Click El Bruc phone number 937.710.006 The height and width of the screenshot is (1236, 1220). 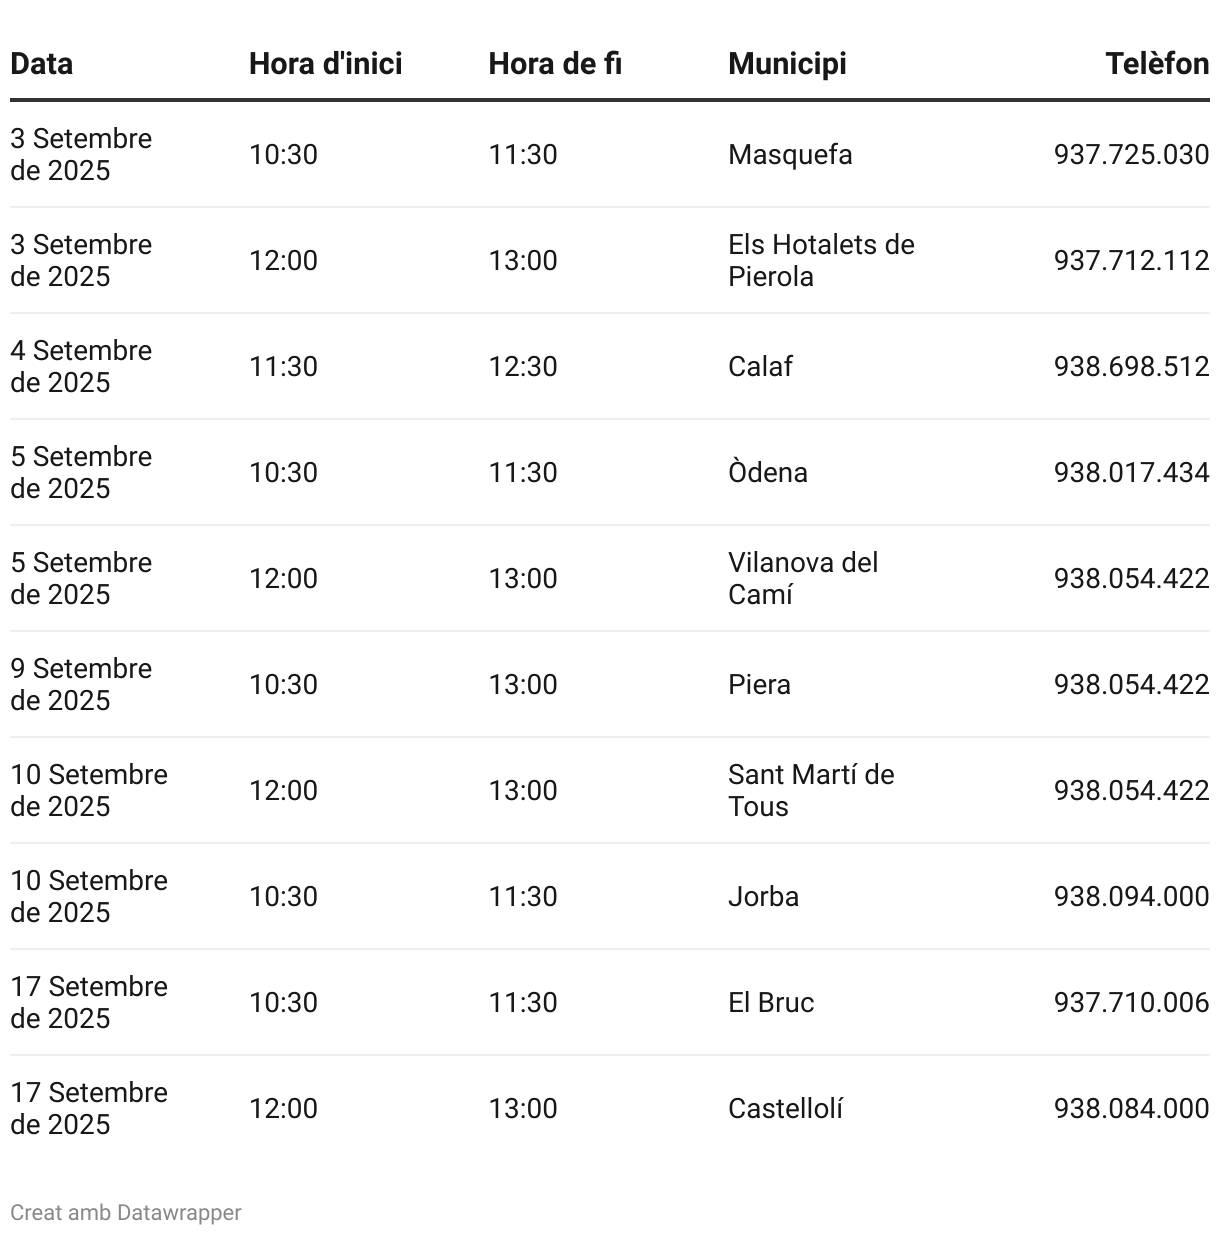pyautogui.click(x=1131, y=1003)
